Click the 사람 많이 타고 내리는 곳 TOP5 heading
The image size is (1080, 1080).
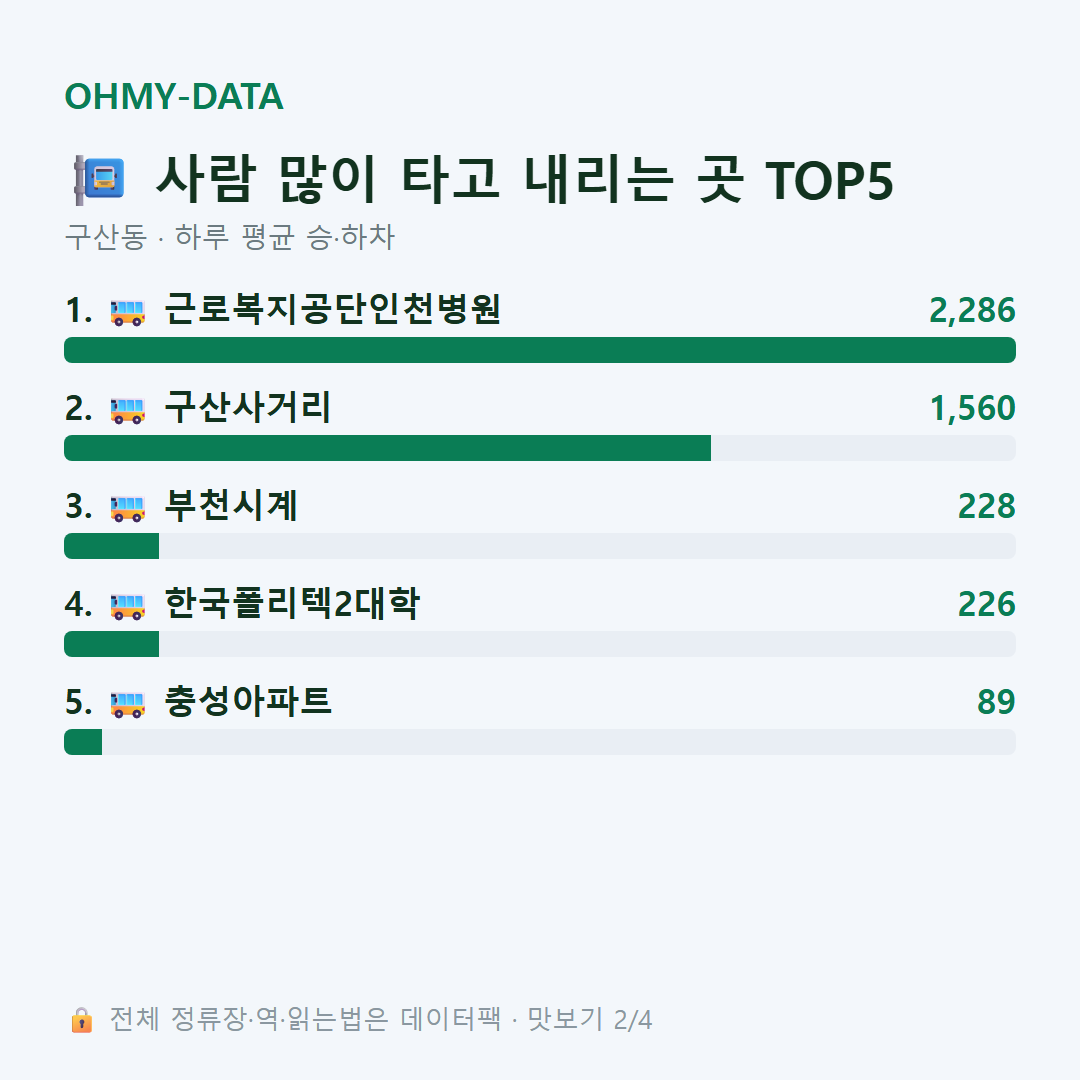524,180
